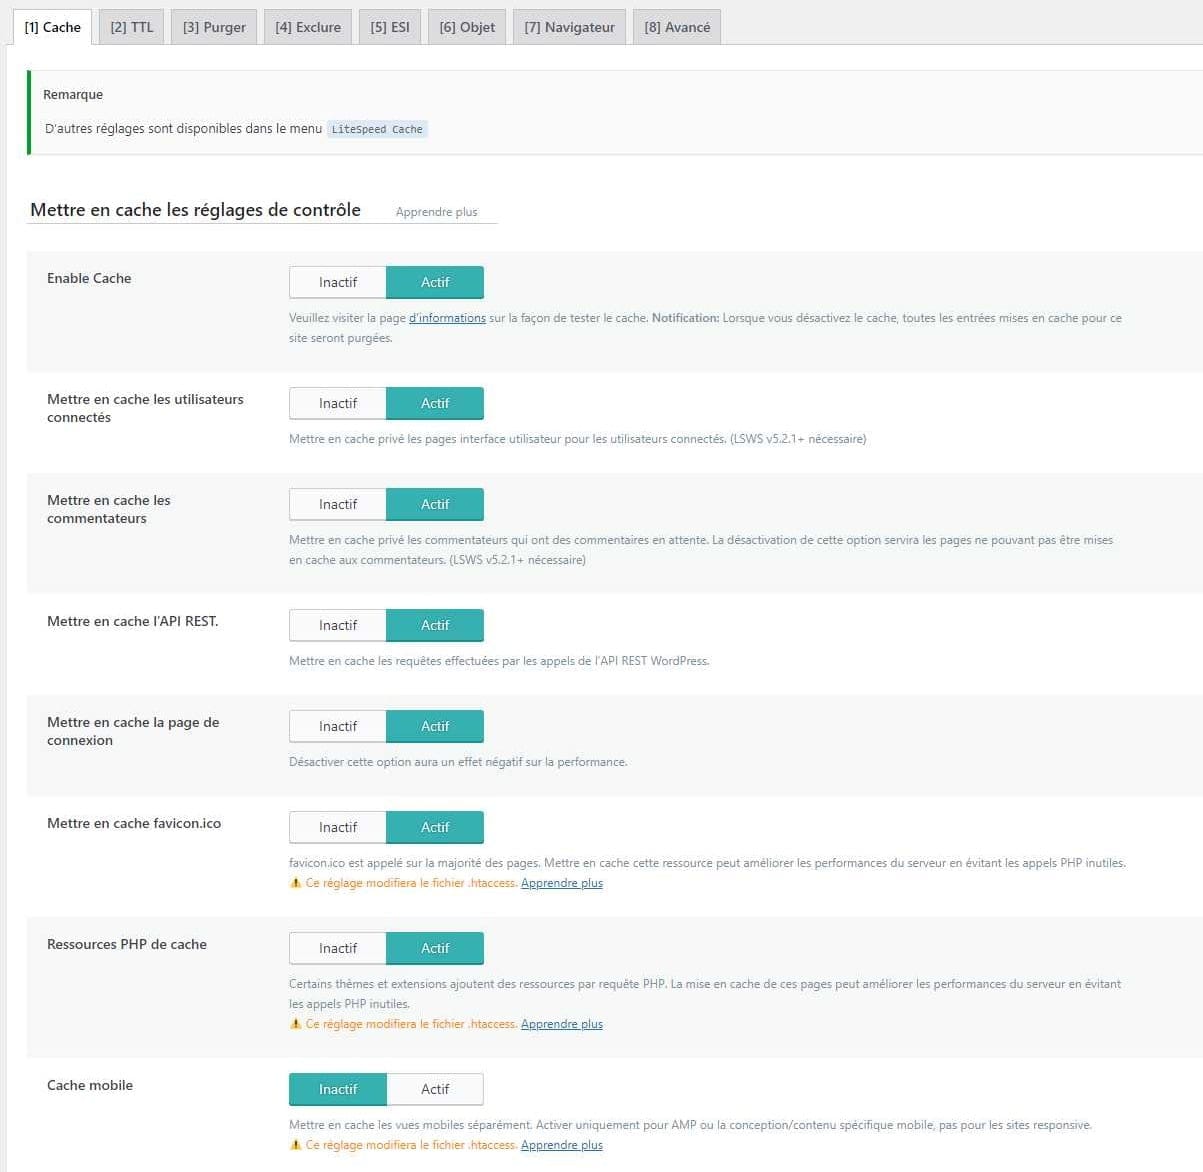Click the warning icon under Ressources PHP
The image size is (1203, 1172).
(x=295, y=1024)
